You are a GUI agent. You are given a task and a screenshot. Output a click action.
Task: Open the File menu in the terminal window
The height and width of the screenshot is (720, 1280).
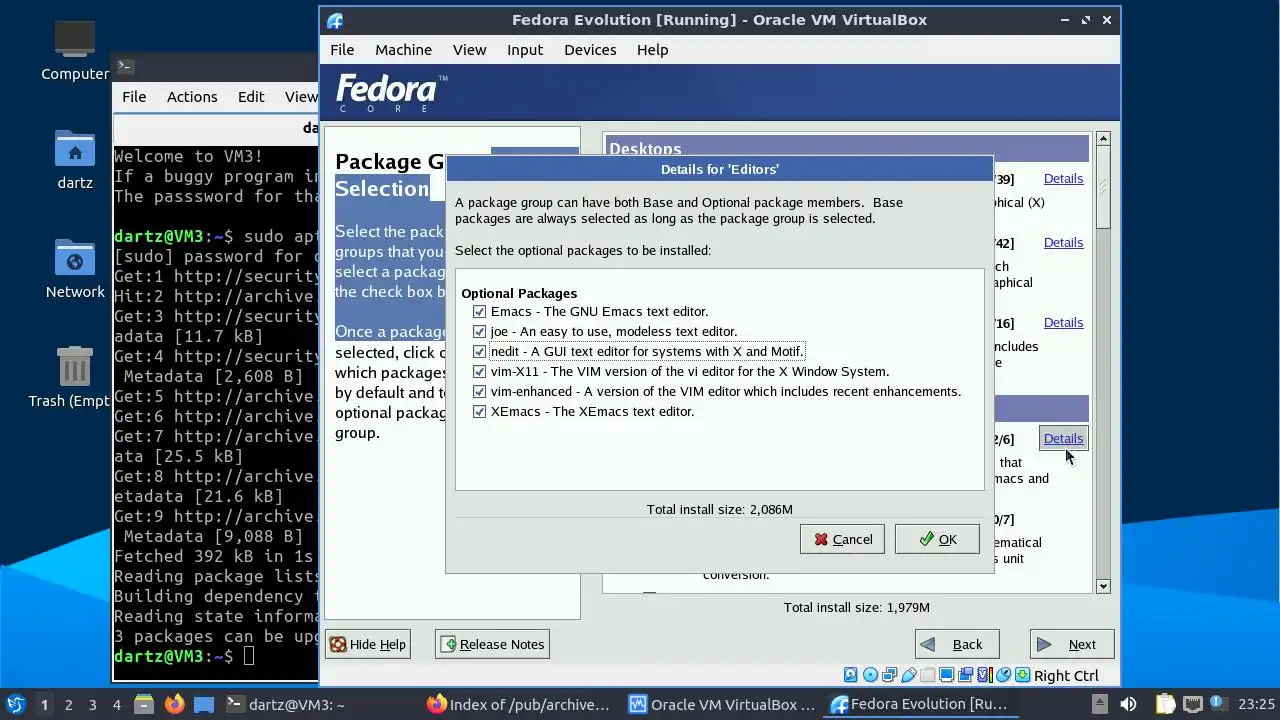pyautogui.click(x=134, y=96)
